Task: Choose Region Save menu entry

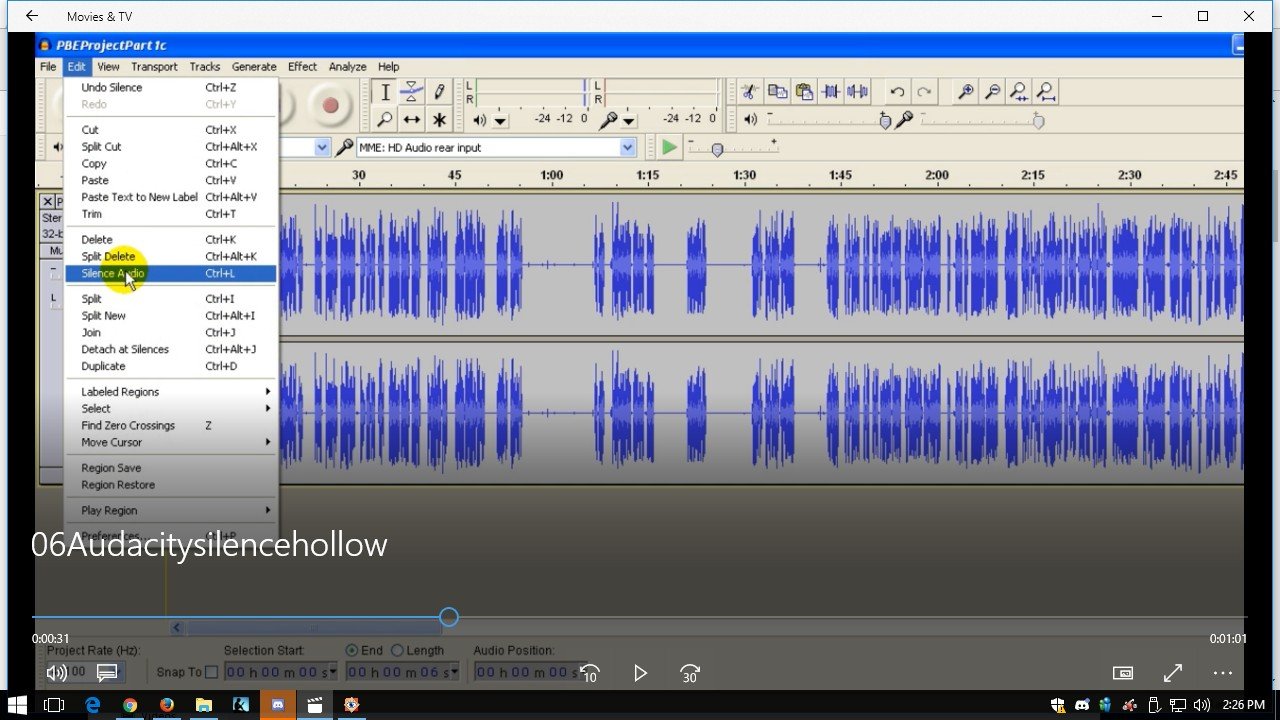Action: 171,468
